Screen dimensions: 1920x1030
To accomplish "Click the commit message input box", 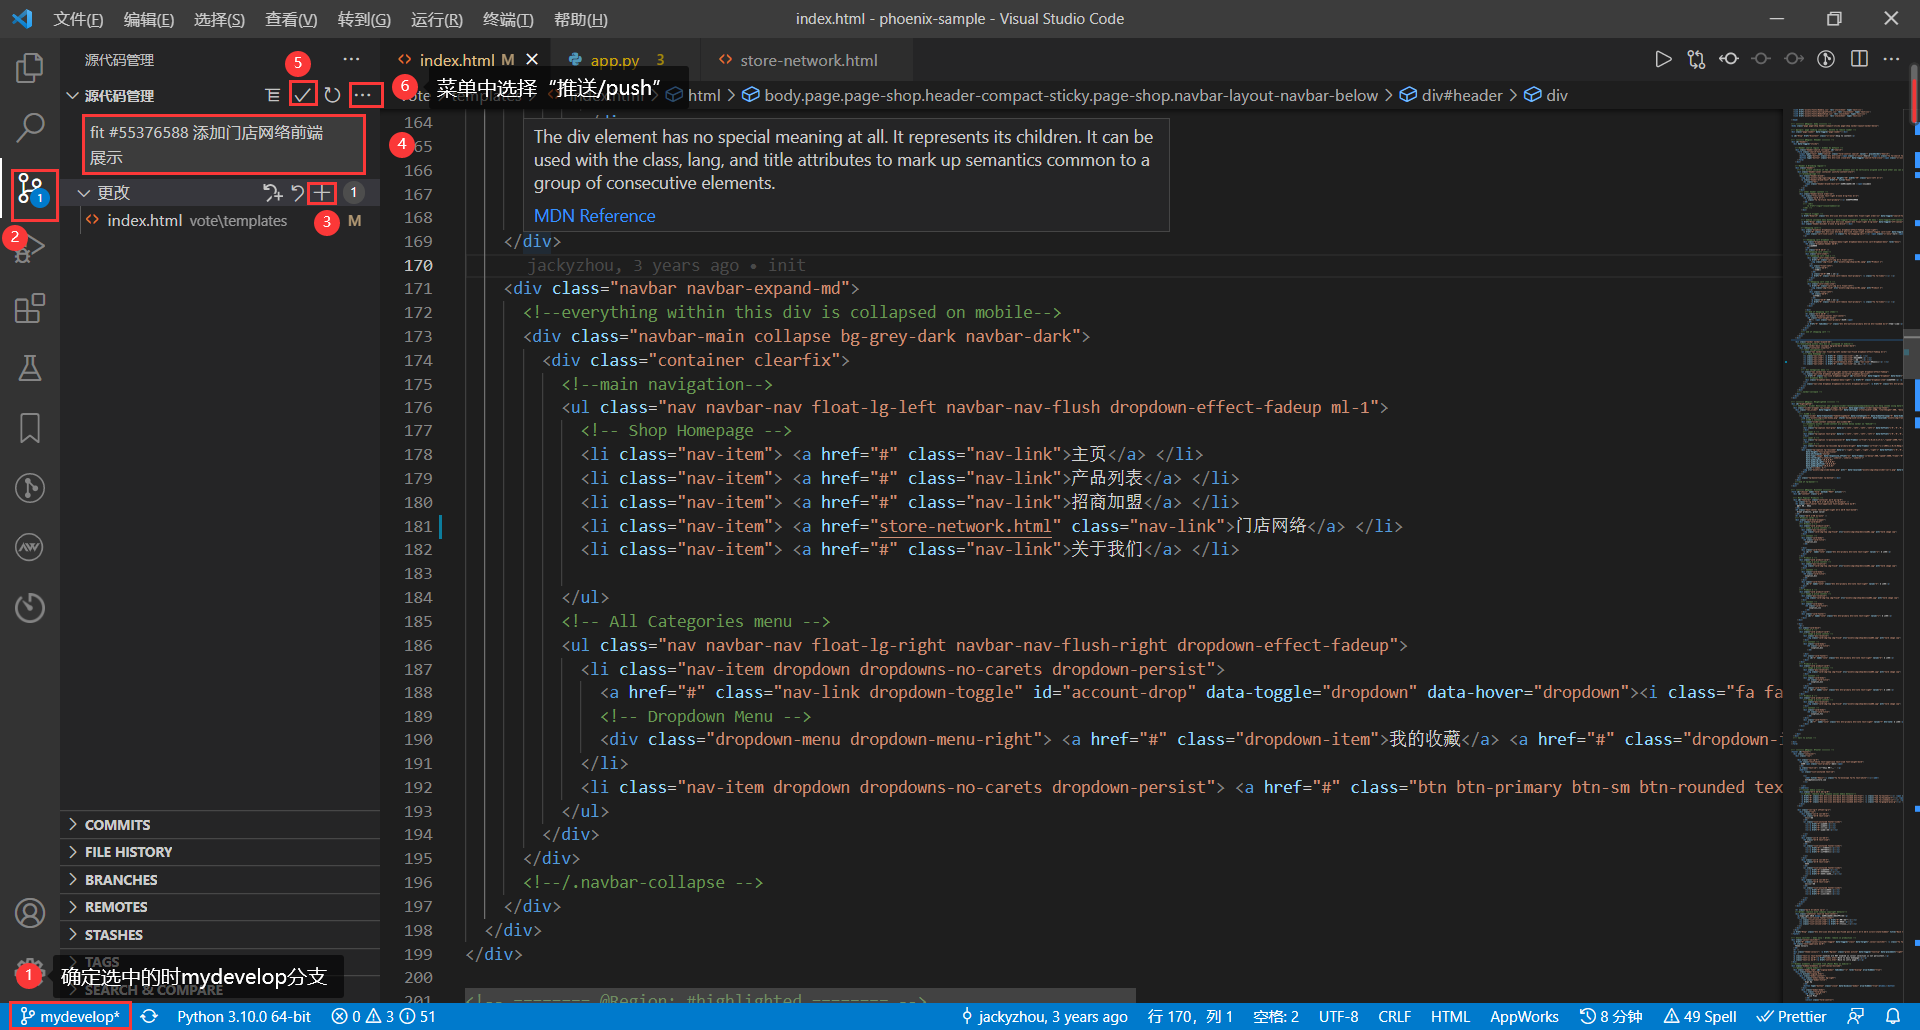I will (223, 145).
